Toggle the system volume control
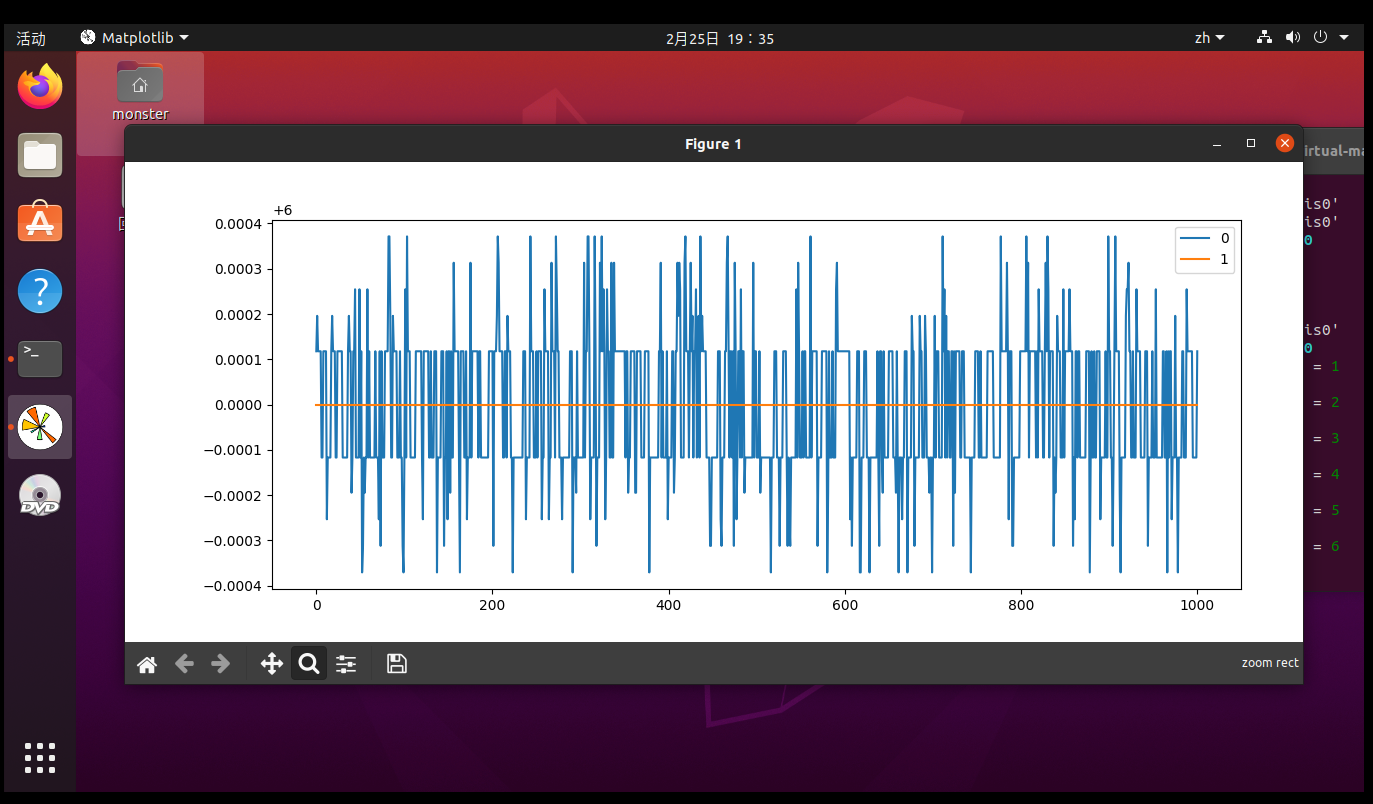The height and width of the screenshot is (804, 1373). coord(1293,37)
